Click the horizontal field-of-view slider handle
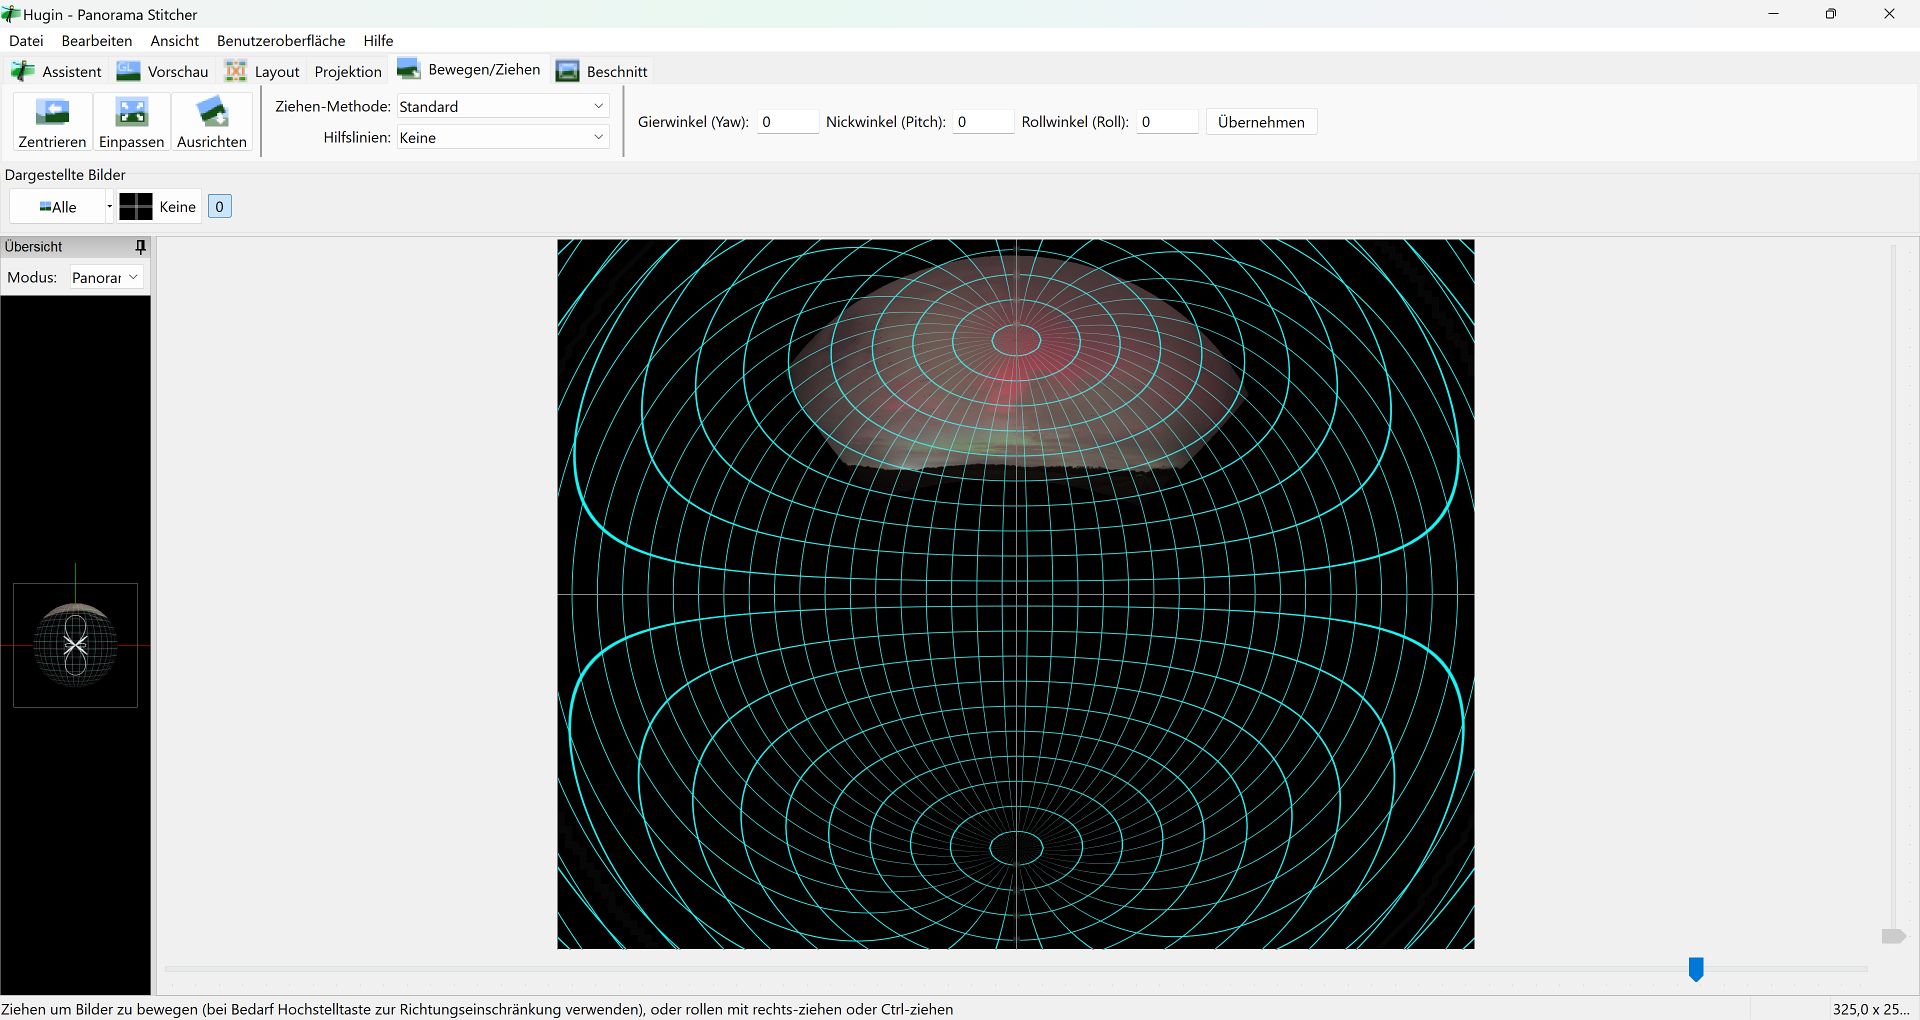Screen dimensions: 1920x1020 (x=1696, y=968)
